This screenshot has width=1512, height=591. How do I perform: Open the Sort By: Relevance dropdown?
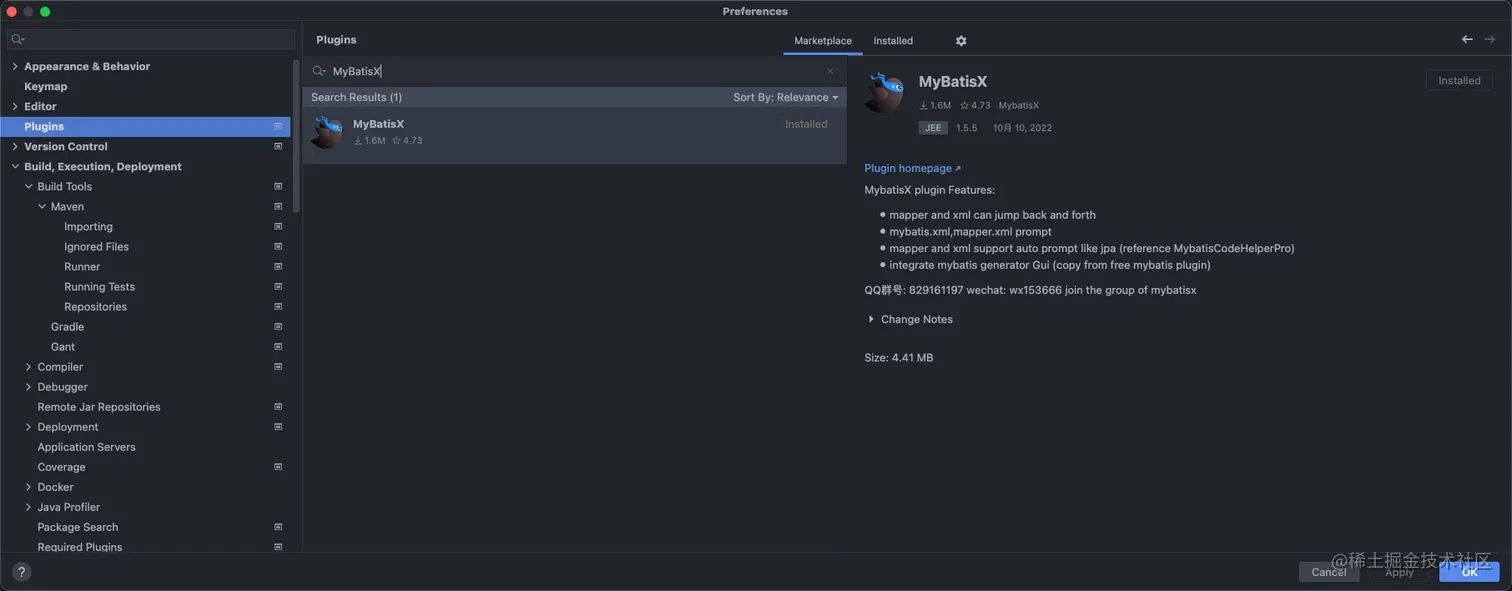pyautogui.click(x=785, y=97)
